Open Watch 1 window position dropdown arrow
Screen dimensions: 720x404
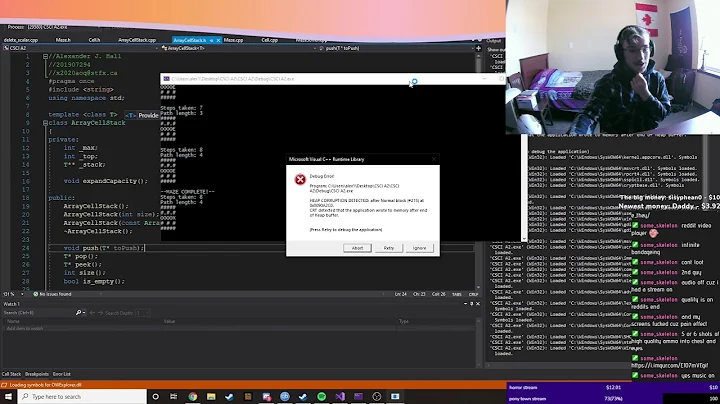465,304
